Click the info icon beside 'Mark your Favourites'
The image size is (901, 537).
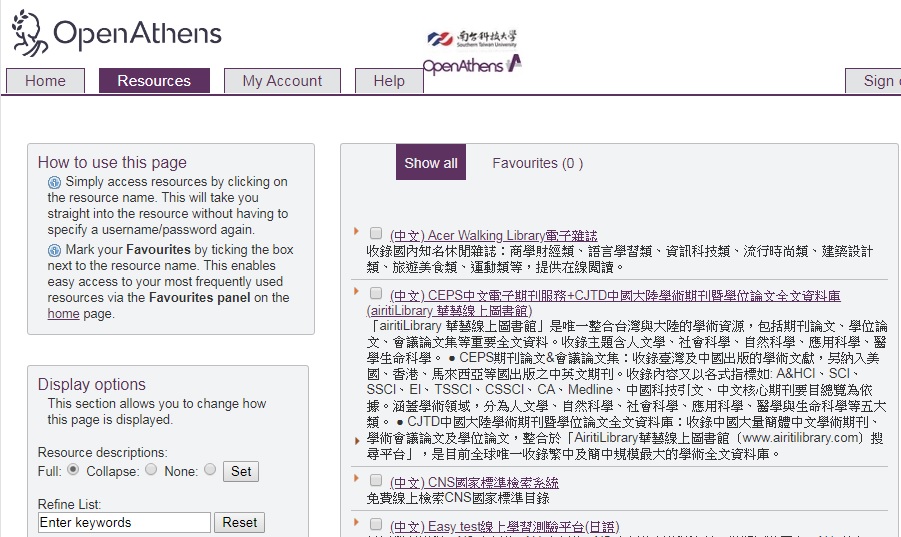pos(54,250)
